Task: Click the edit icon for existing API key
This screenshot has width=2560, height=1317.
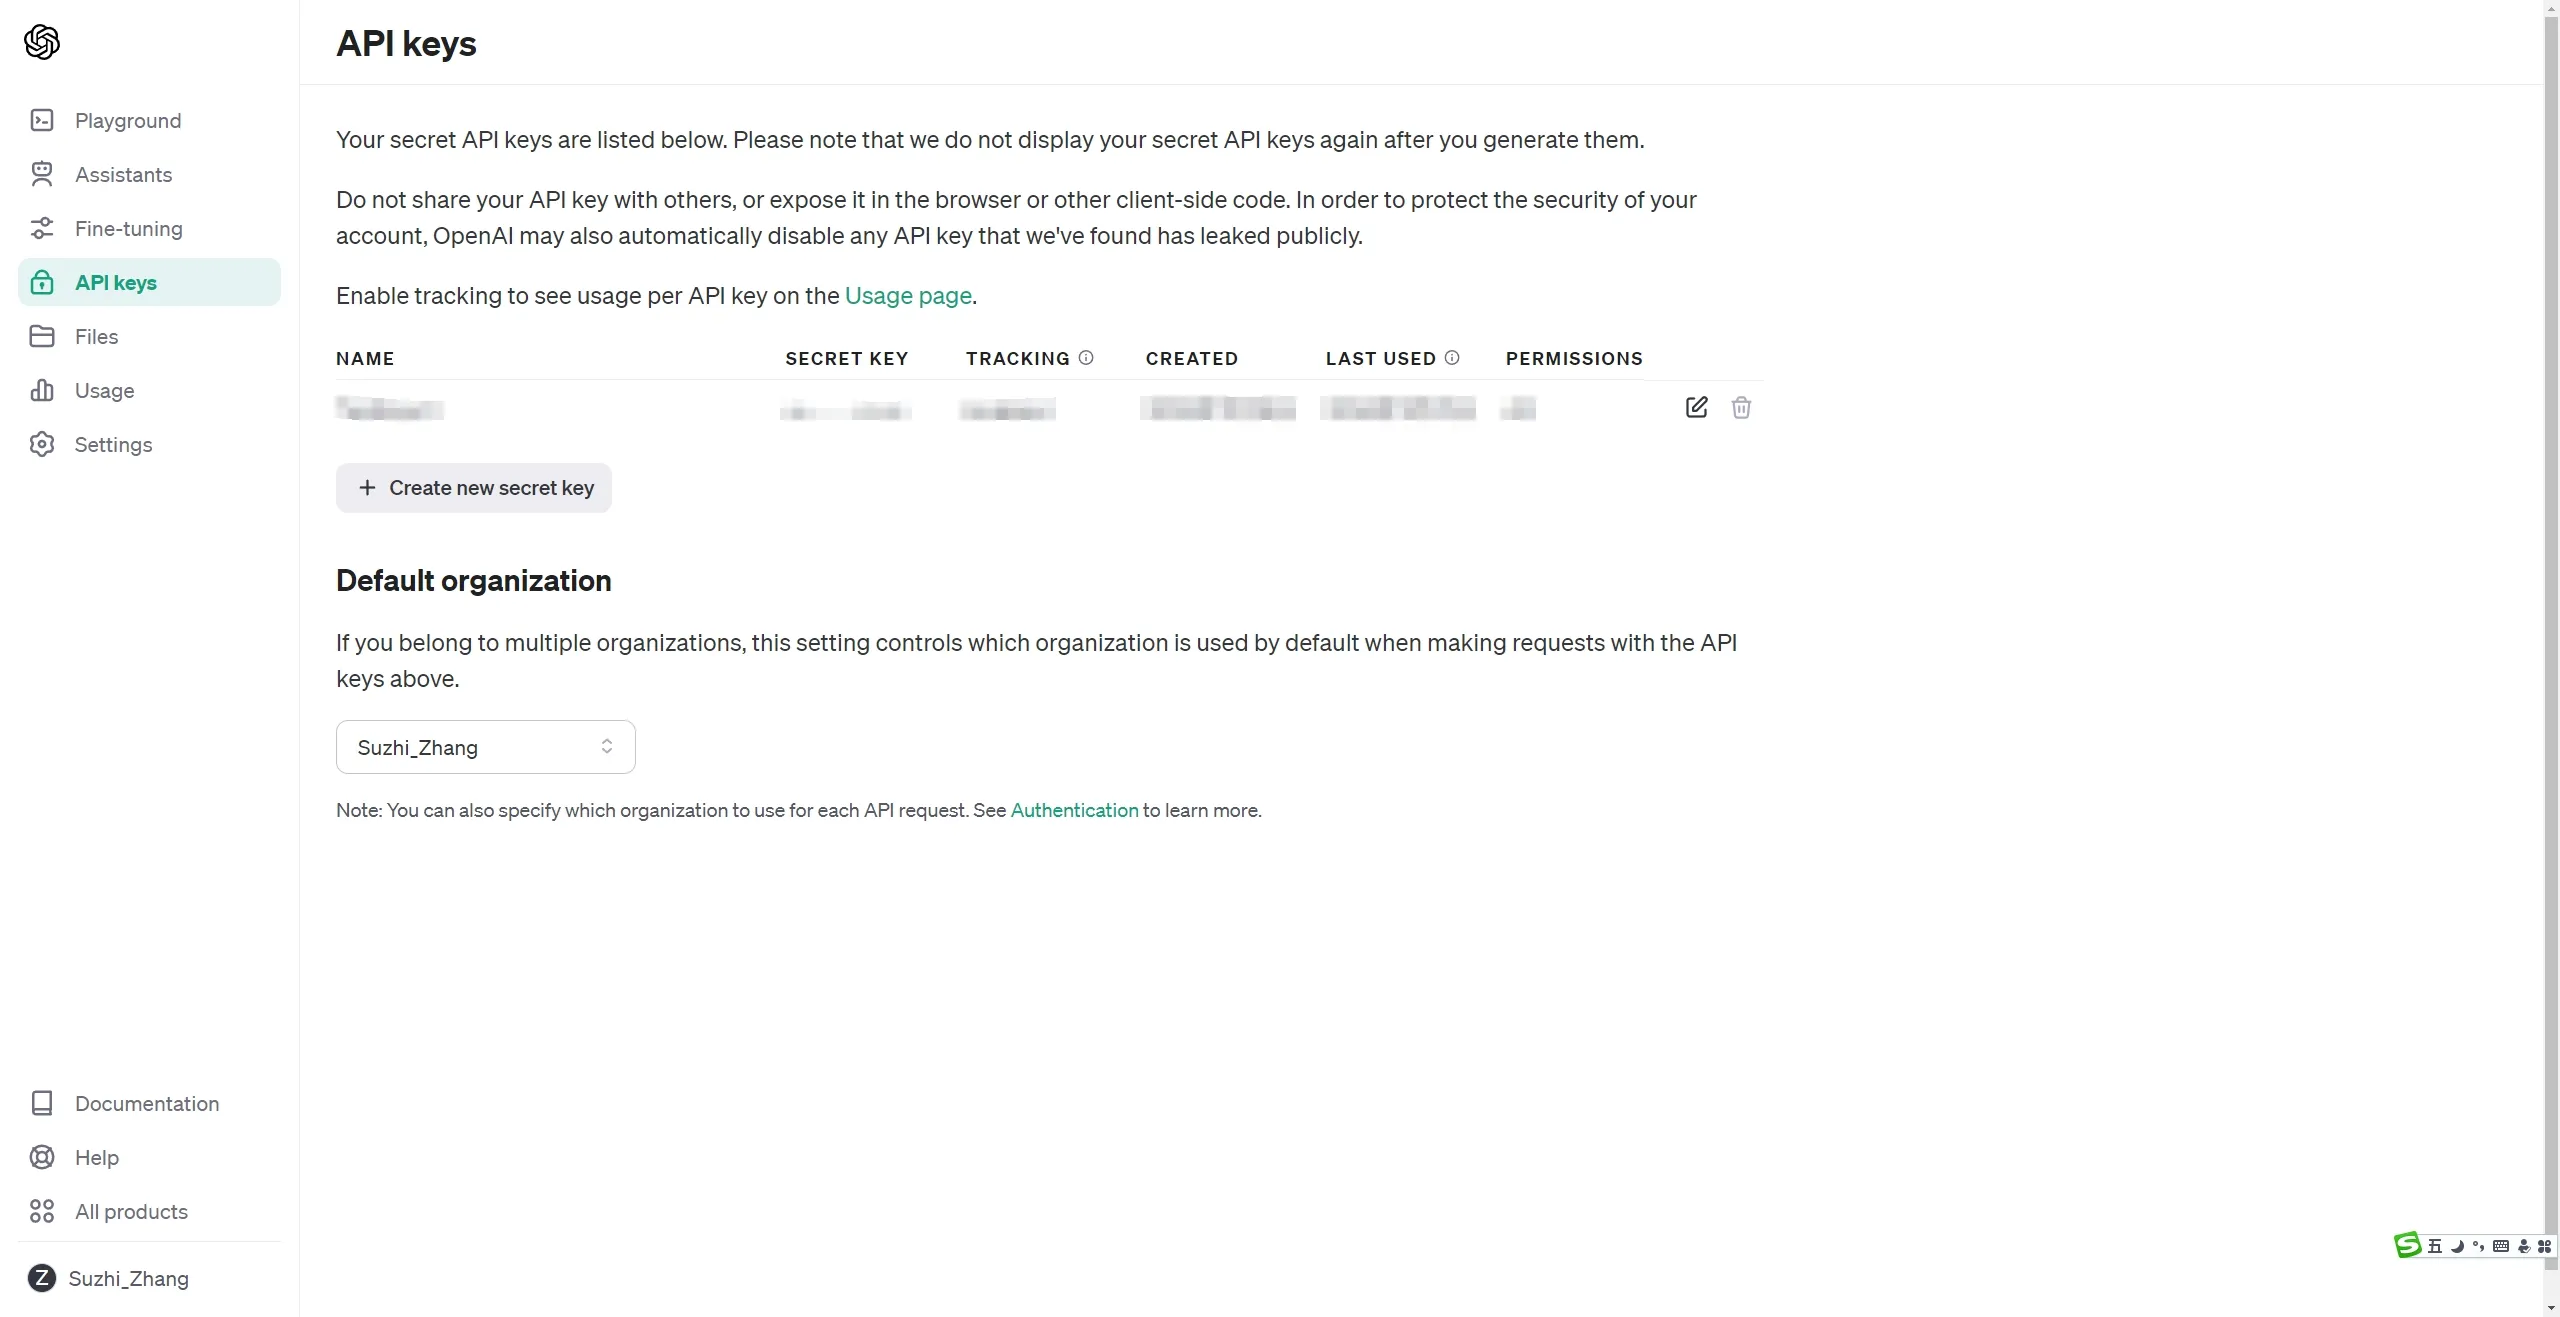Action: (x=1697, y=407)
